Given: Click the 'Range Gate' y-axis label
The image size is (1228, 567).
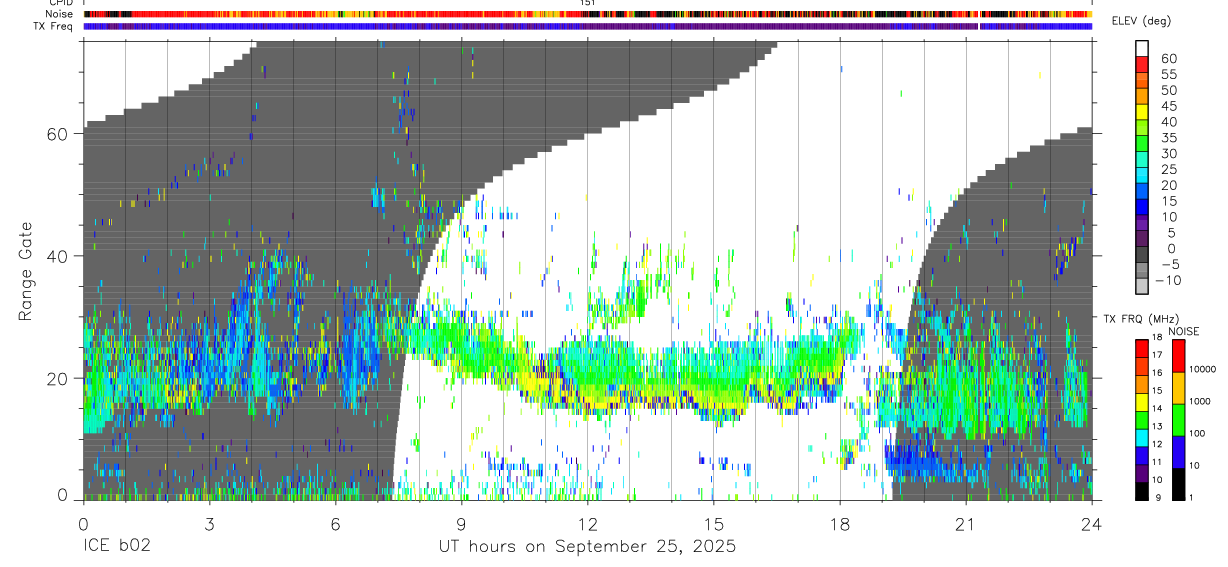Looking at the screenshot, I should [x=27, y=273].
